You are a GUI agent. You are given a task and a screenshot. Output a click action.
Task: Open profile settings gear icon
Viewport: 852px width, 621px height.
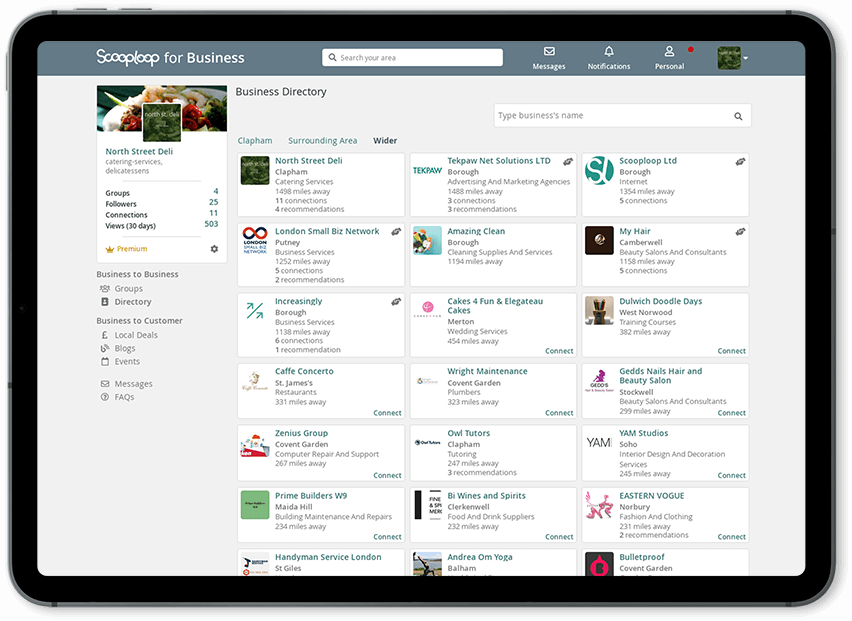point(214,249)
